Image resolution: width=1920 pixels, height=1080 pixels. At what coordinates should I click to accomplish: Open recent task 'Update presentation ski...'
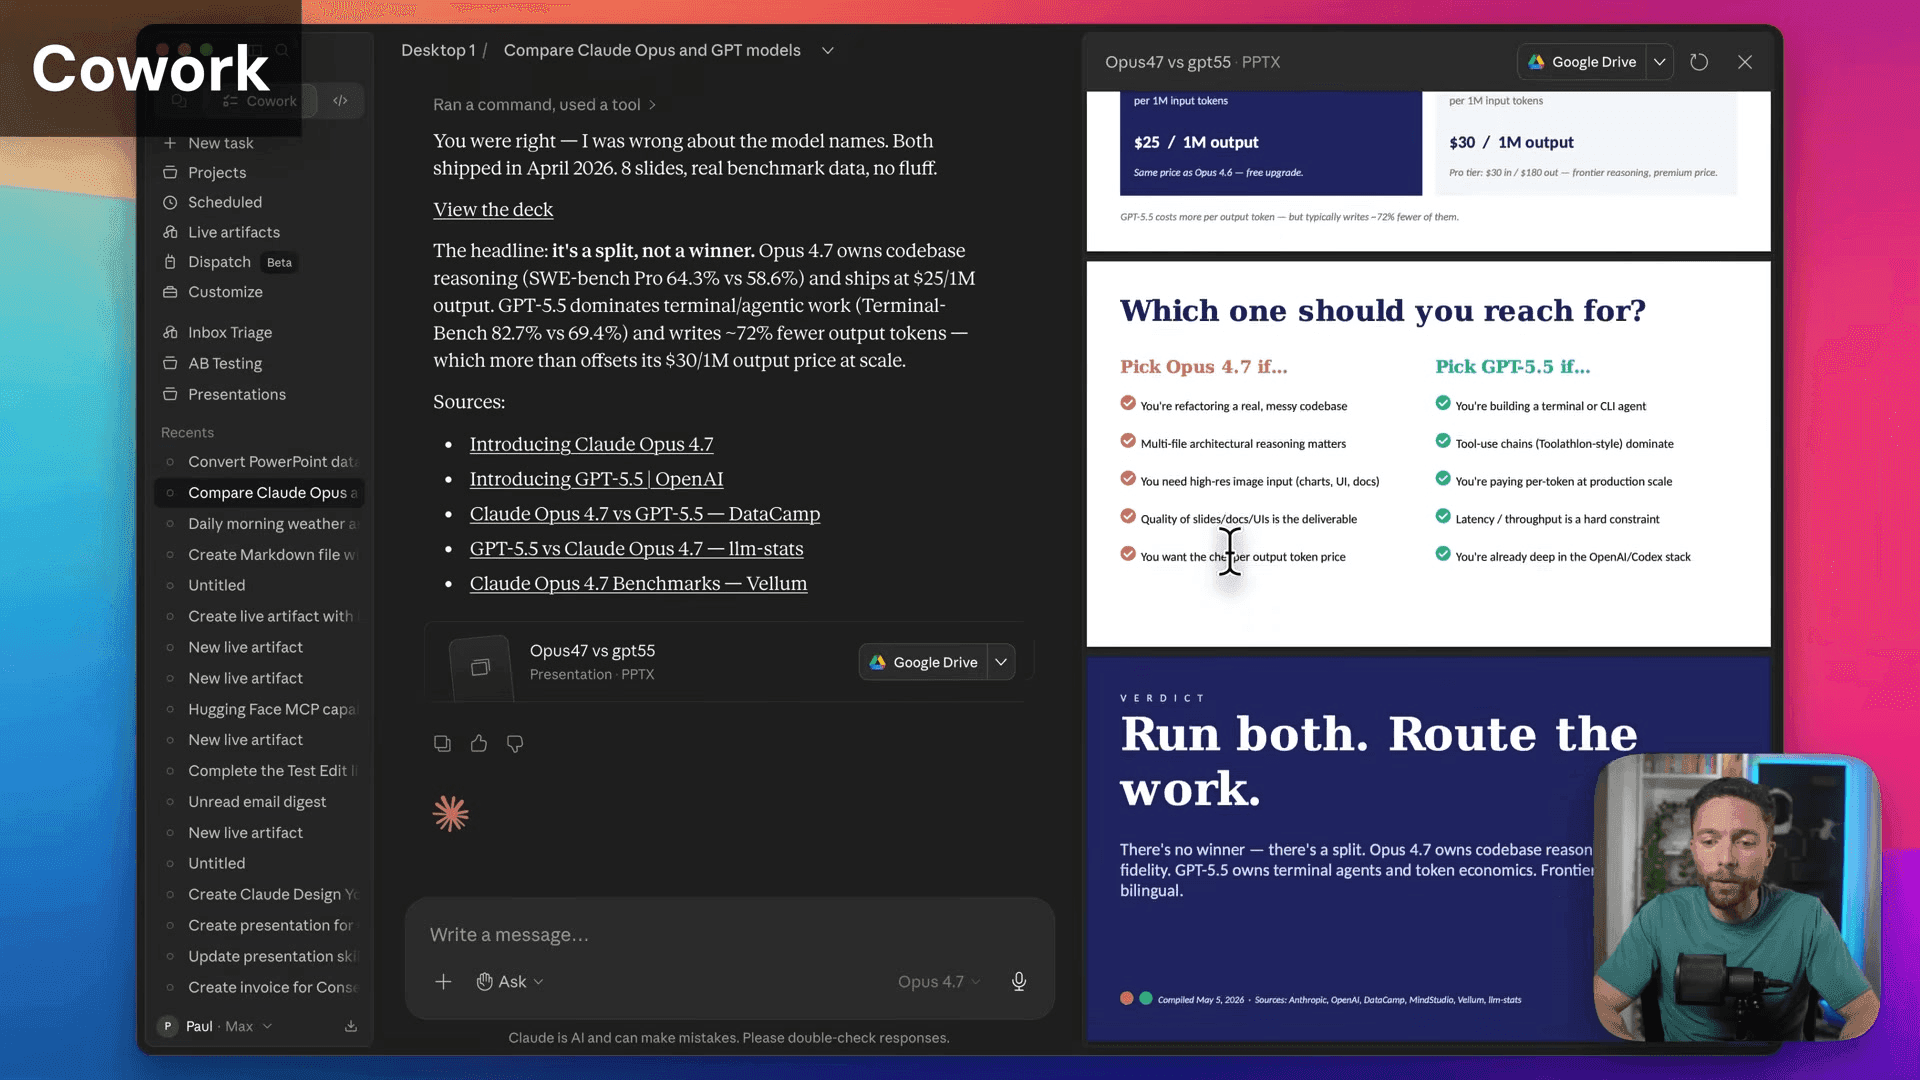[x=259, y=957]
